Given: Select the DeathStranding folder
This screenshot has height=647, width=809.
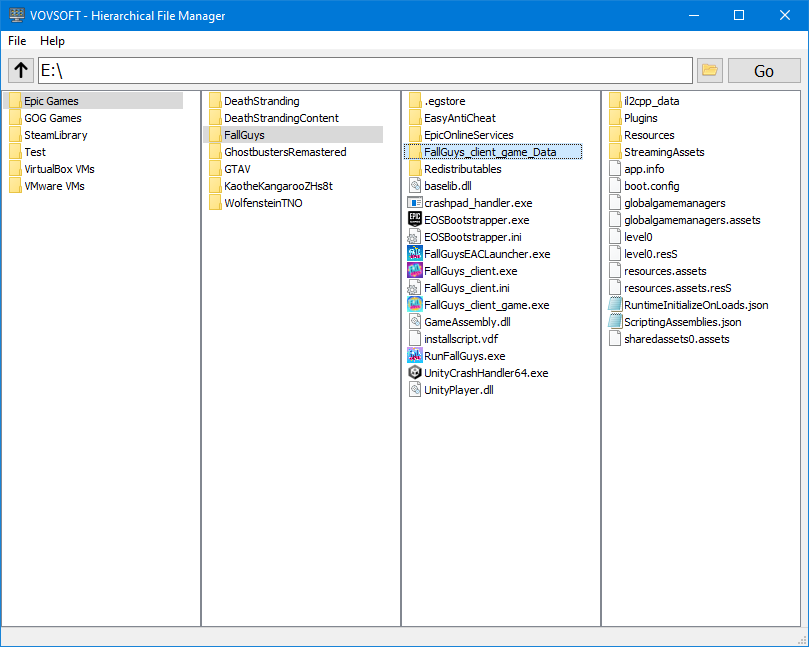Looking at the screenshot, I should (x=261, y=101).
